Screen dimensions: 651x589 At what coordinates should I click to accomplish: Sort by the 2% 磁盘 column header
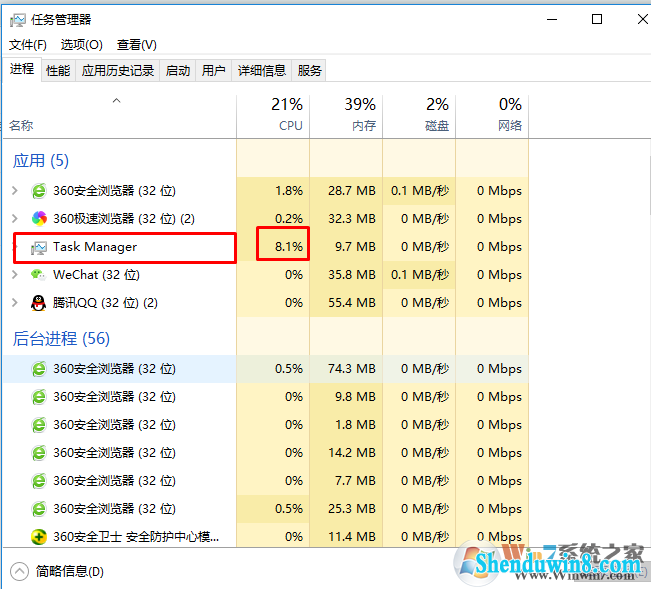(x=419, y=116)
